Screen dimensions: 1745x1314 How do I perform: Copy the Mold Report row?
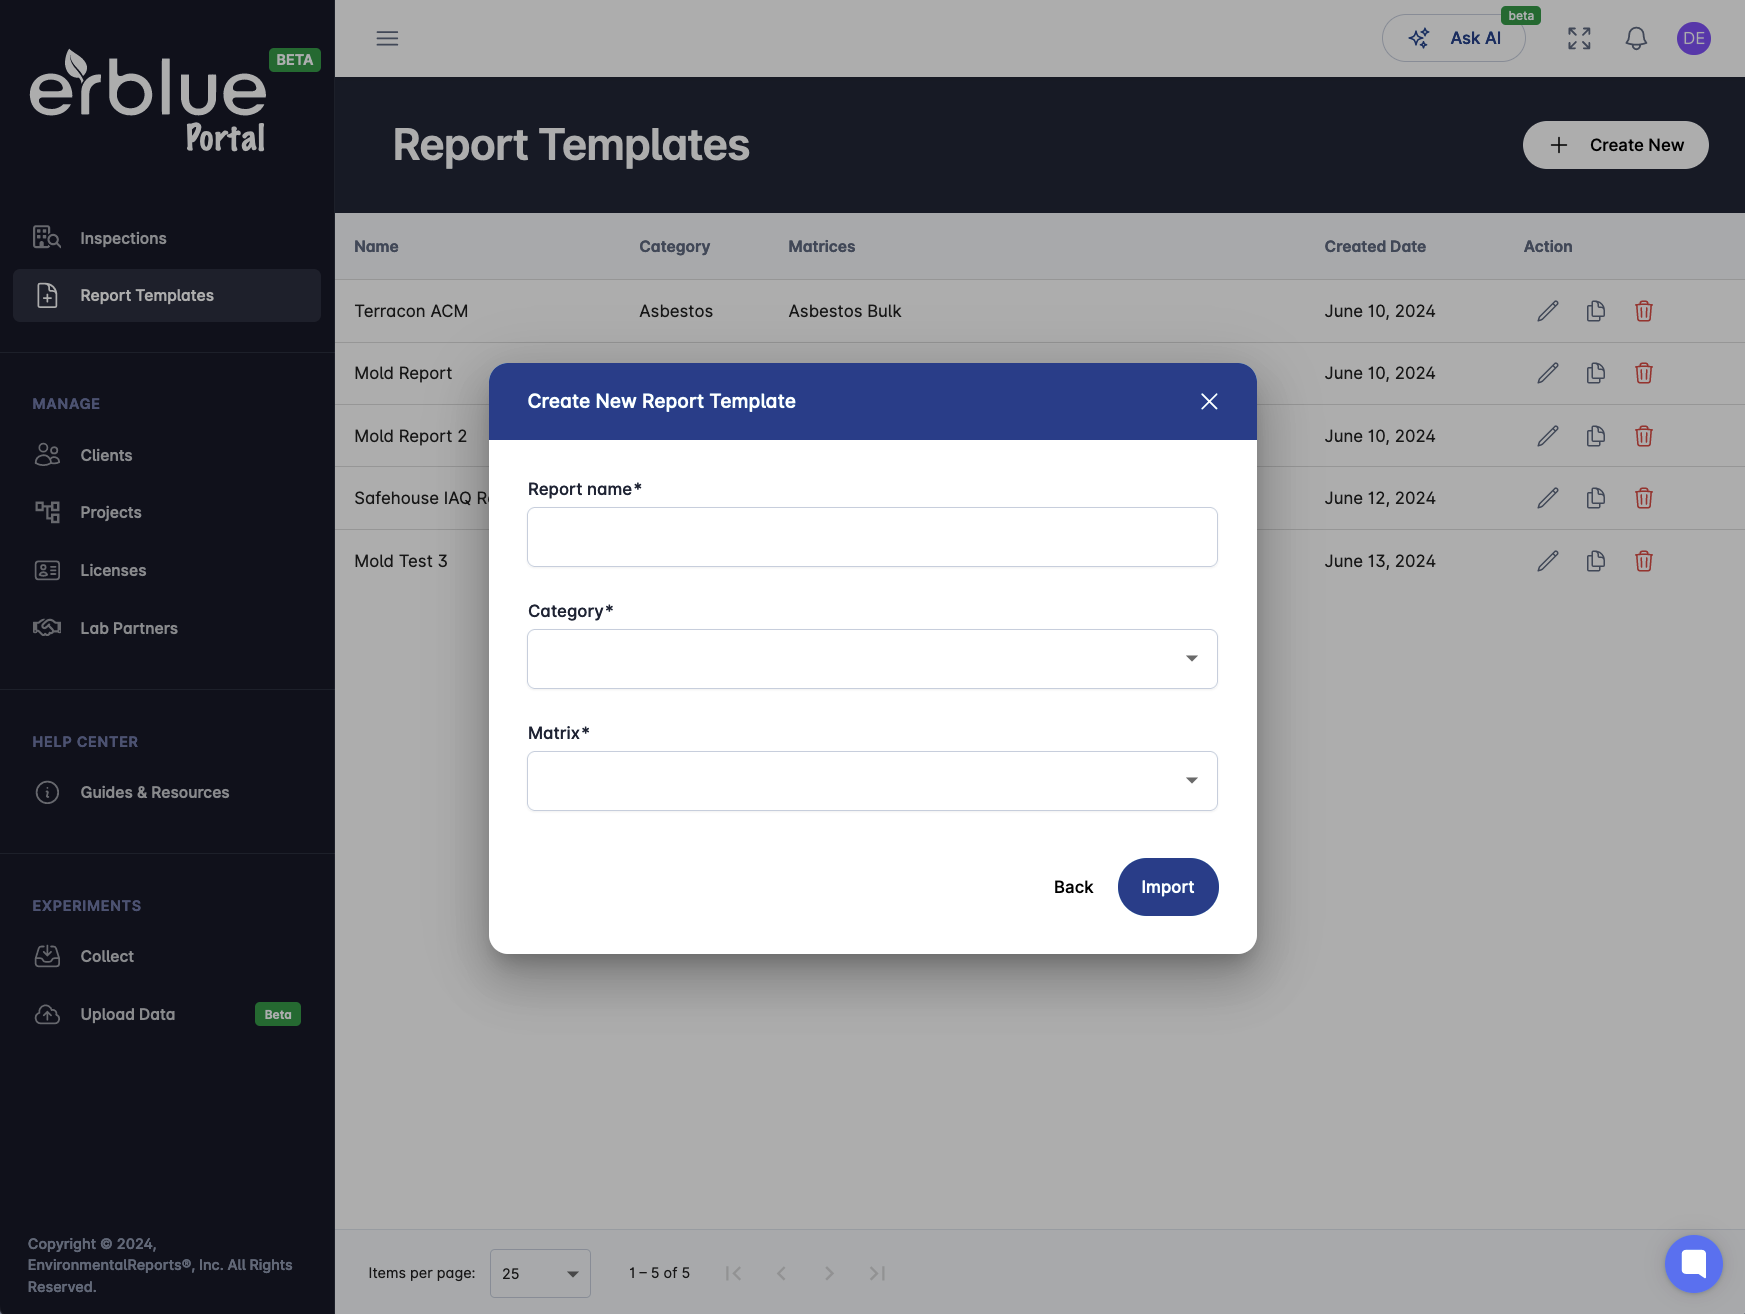coord(1596,373)
